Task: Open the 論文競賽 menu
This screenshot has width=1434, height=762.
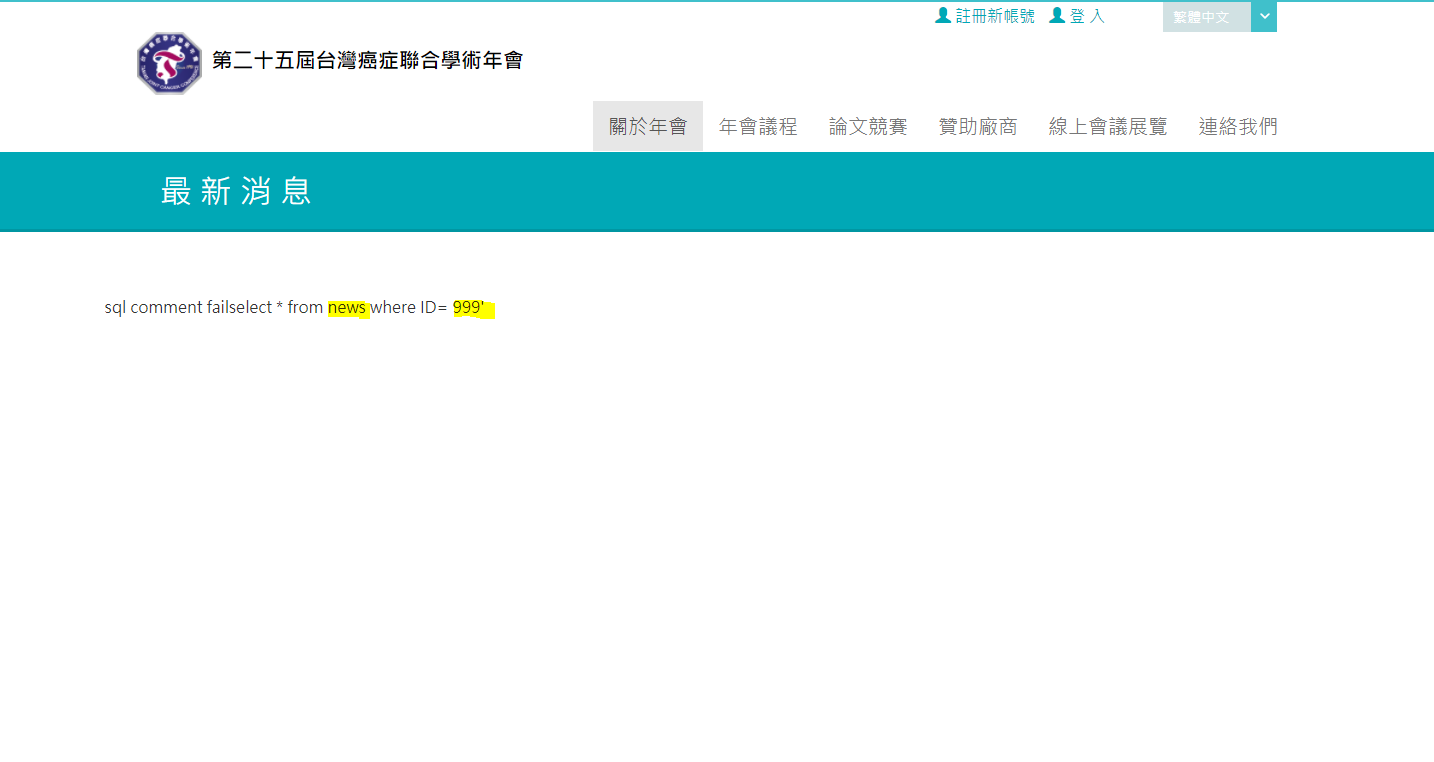Action: point(868,126)
